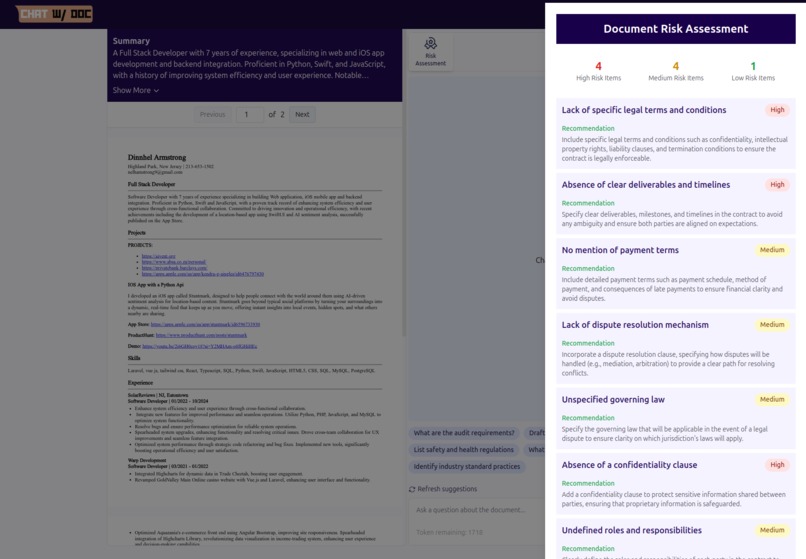Image resolution: width=806 pixels, height=559 pixels.
Task: Select 'Absence of a confidentiality clause' item
Action: (629, 465)
